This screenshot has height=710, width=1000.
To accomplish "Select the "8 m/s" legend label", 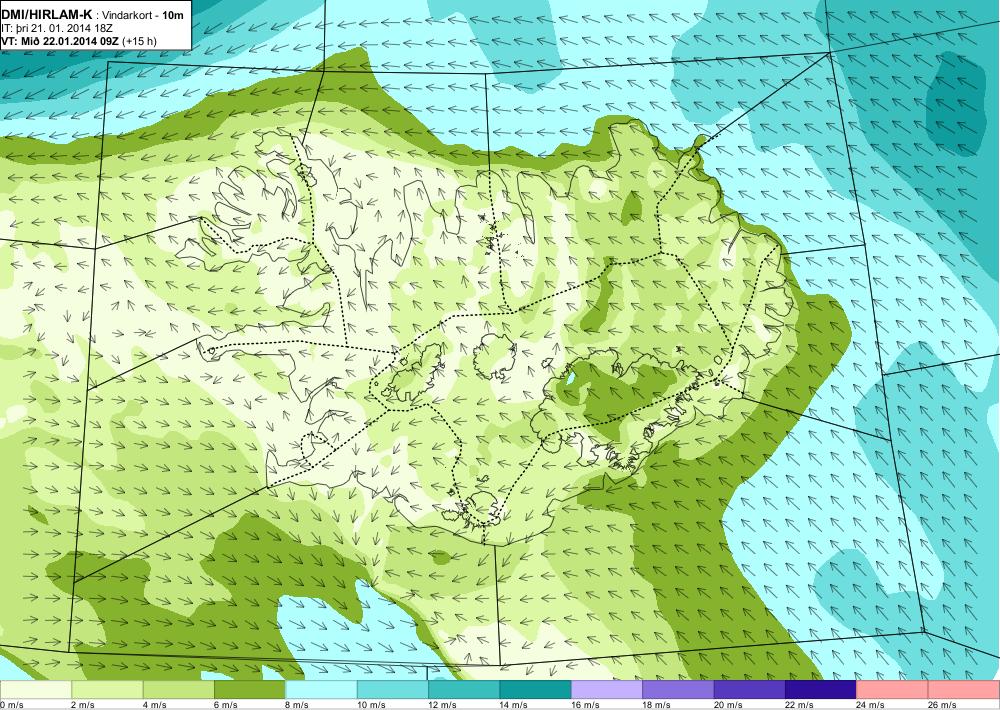I will point(297,705).
